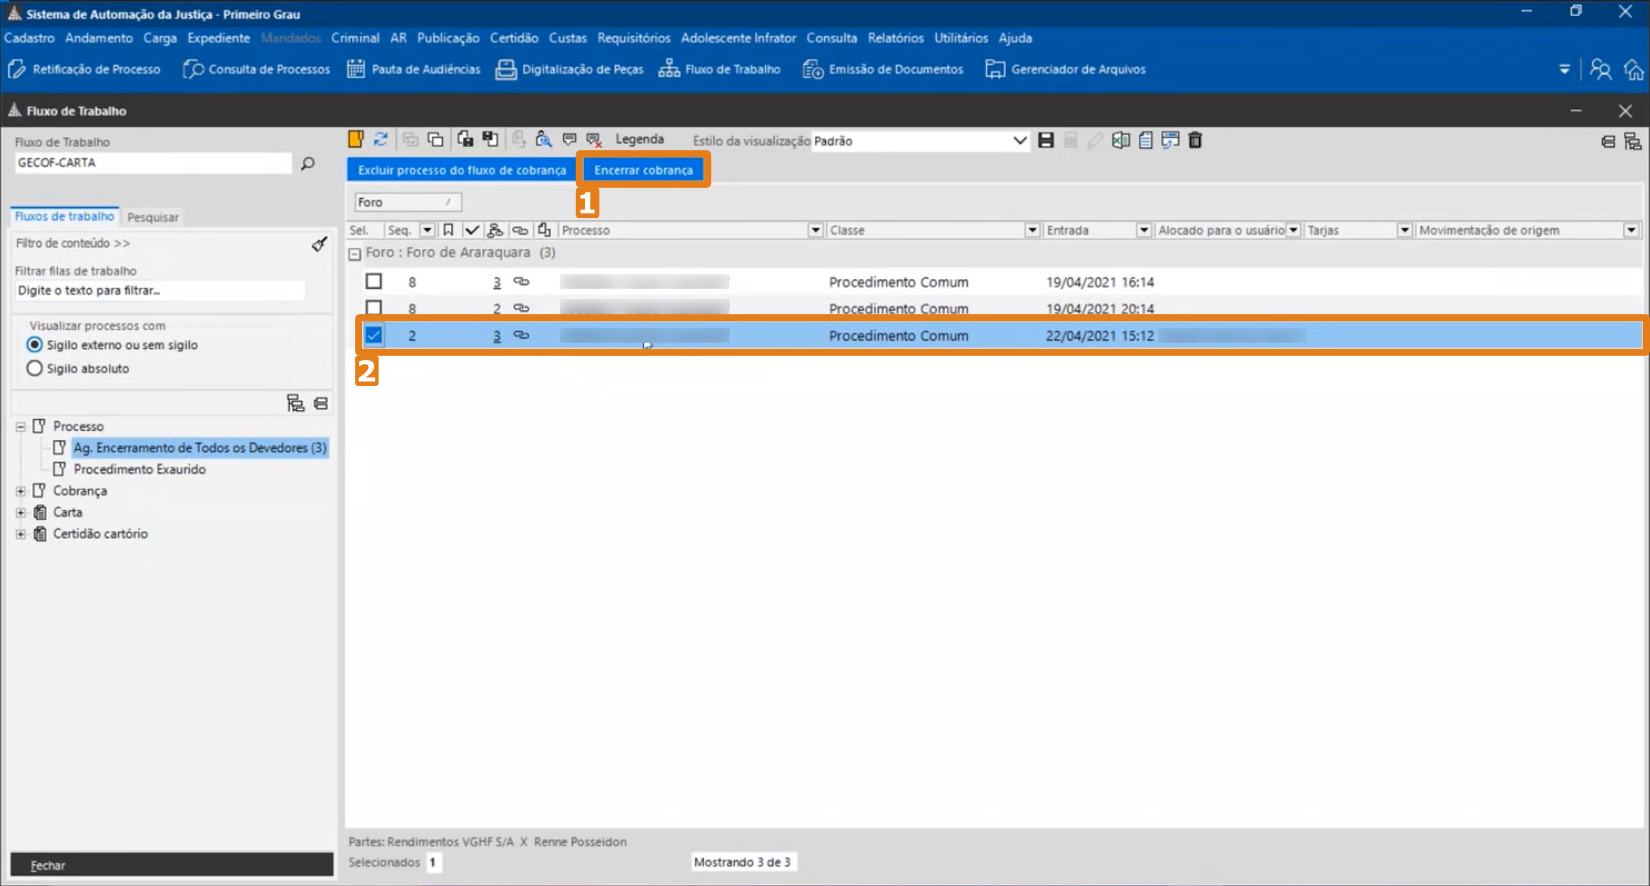Open Entrada column filter dropdown
Screen dimensions: 1650x886
click(x=1143, y=230)
